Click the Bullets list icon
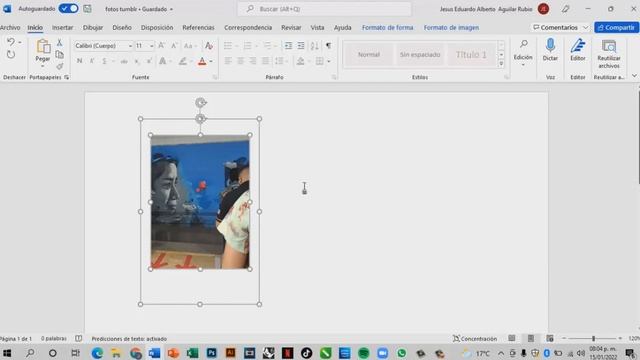The height and width of the screenshot is (360, 640). (228, 46)
